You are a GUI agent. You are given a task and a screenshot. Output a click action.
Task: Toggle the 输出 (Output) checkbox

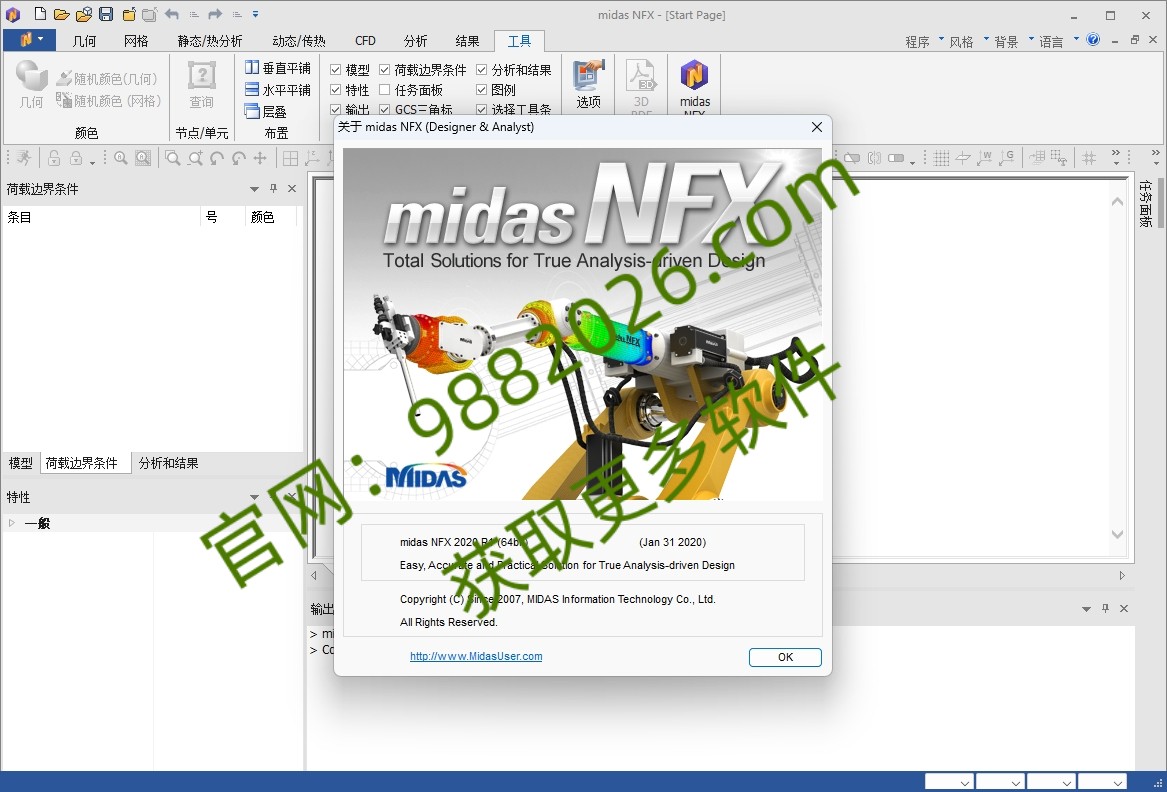(336, 109)
